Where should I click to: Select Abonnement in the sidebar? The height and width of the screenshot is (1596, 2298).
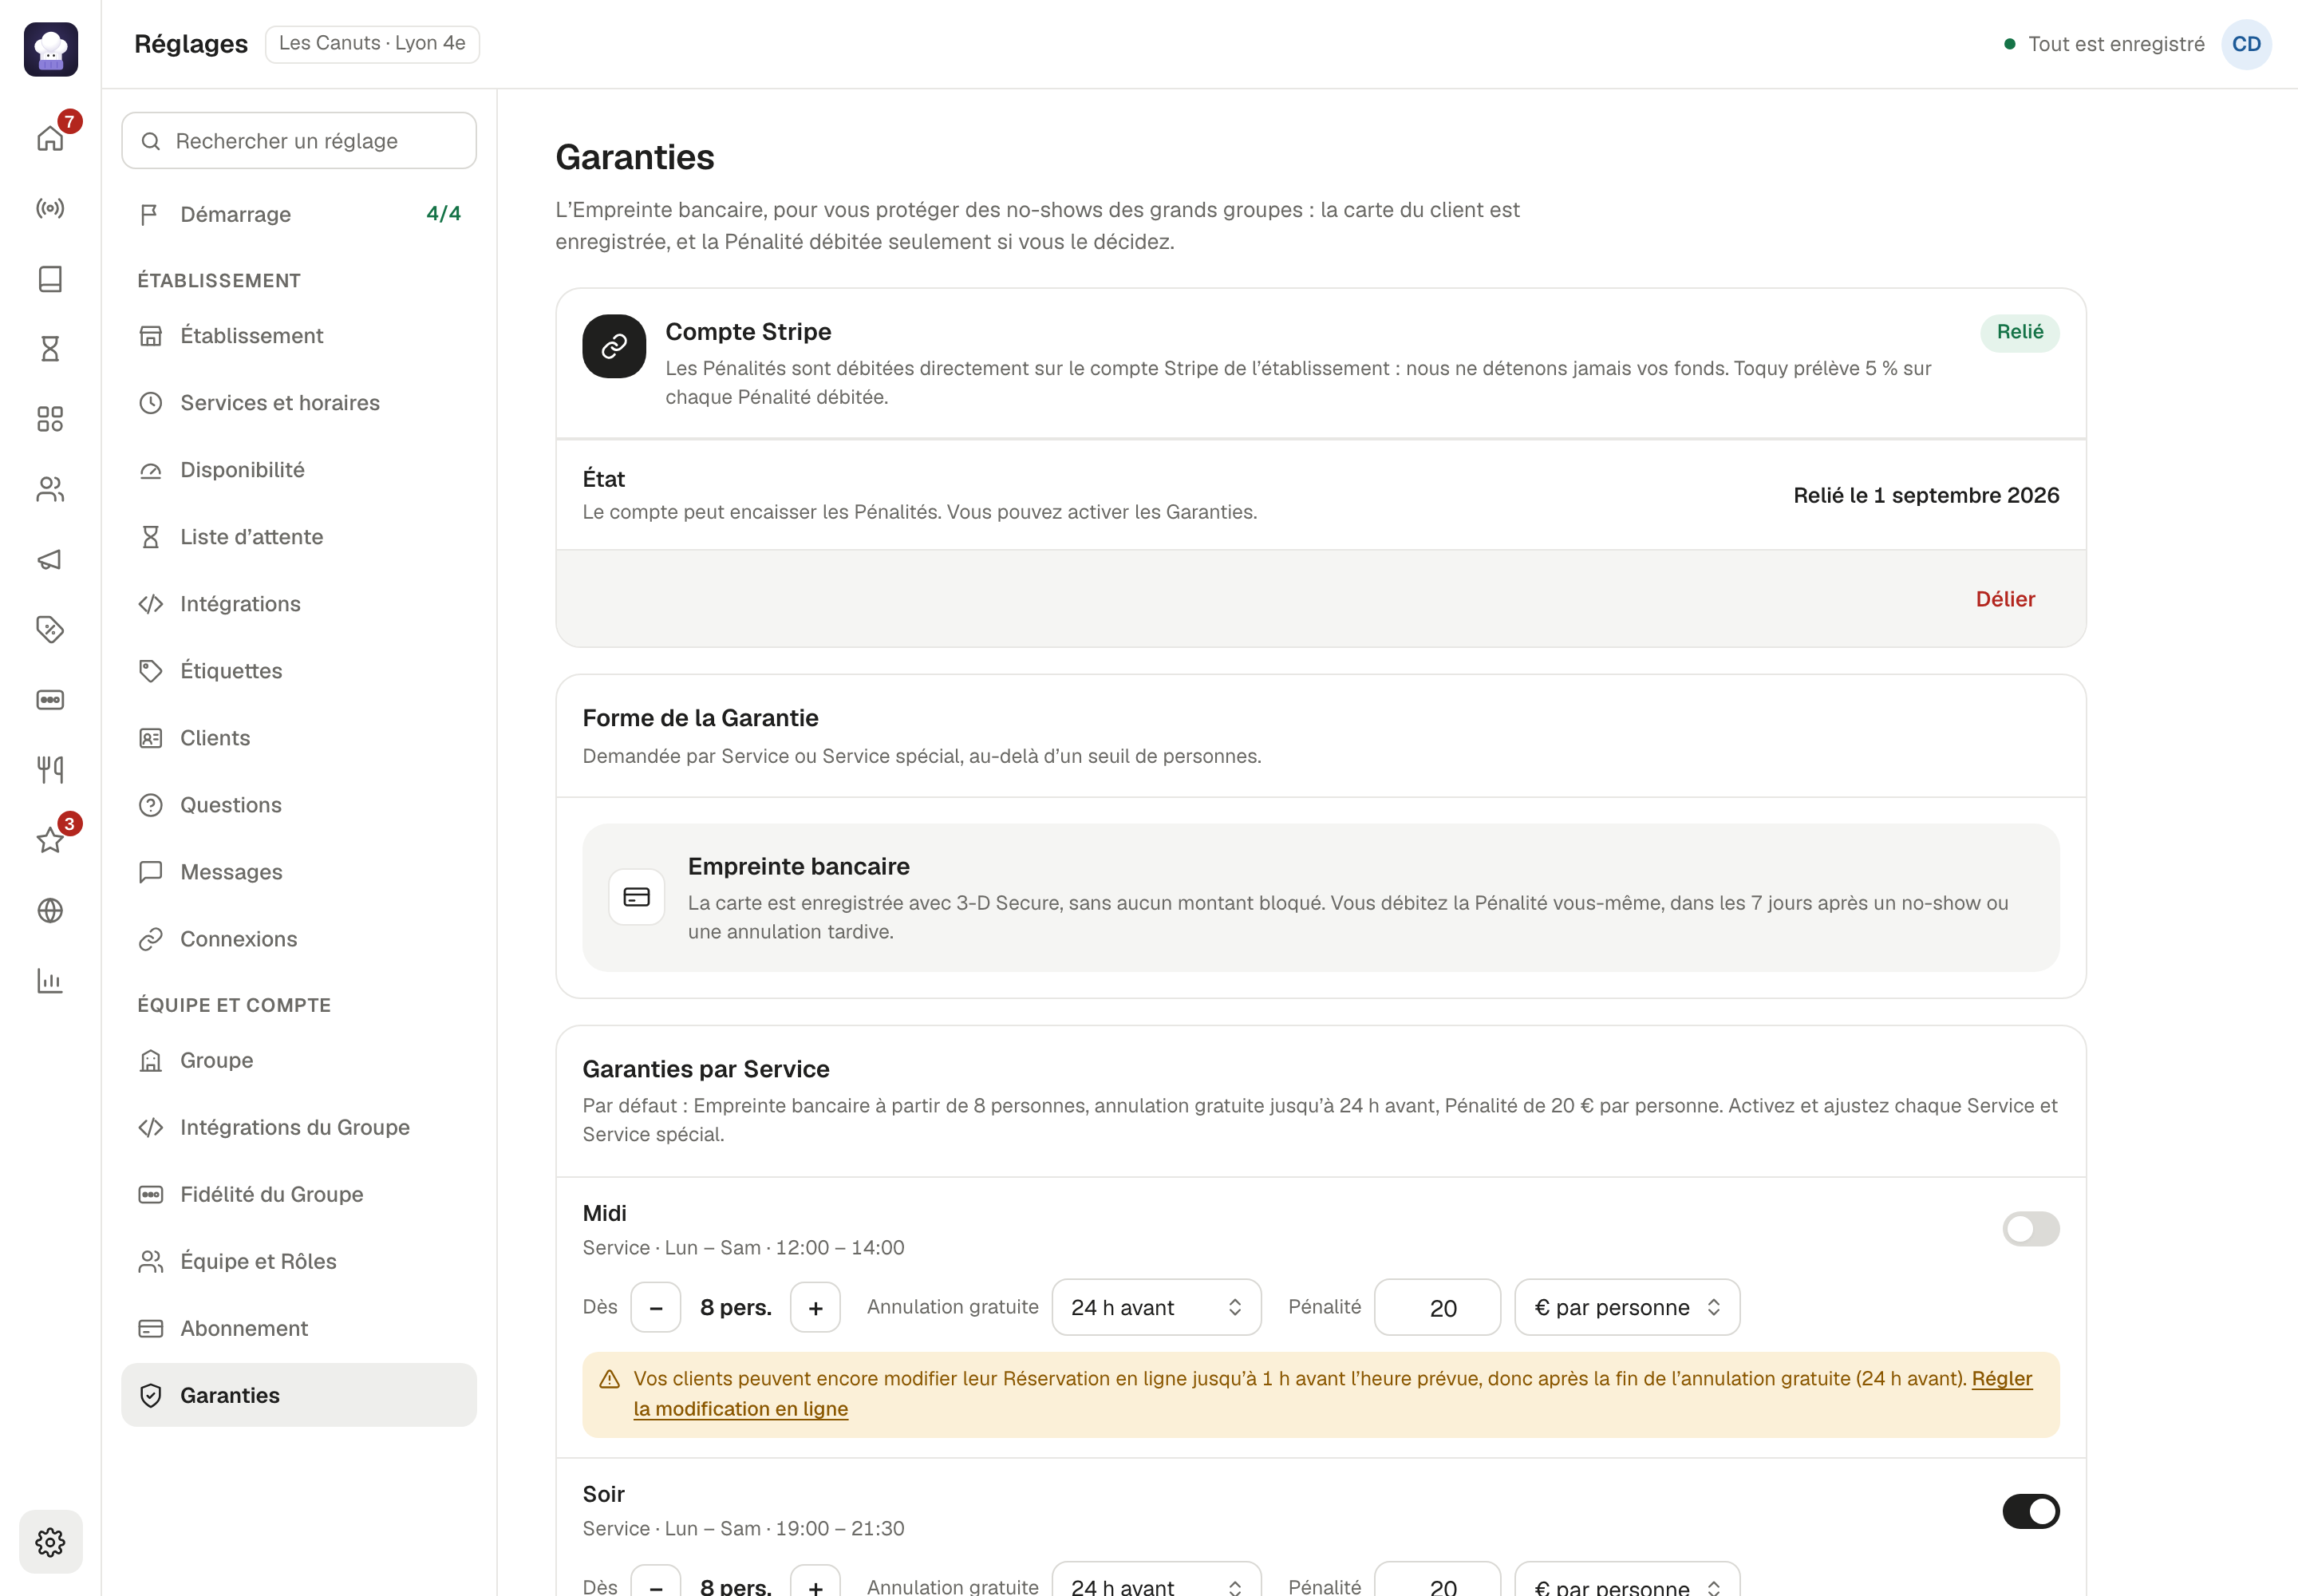[x=299, y=1328]
